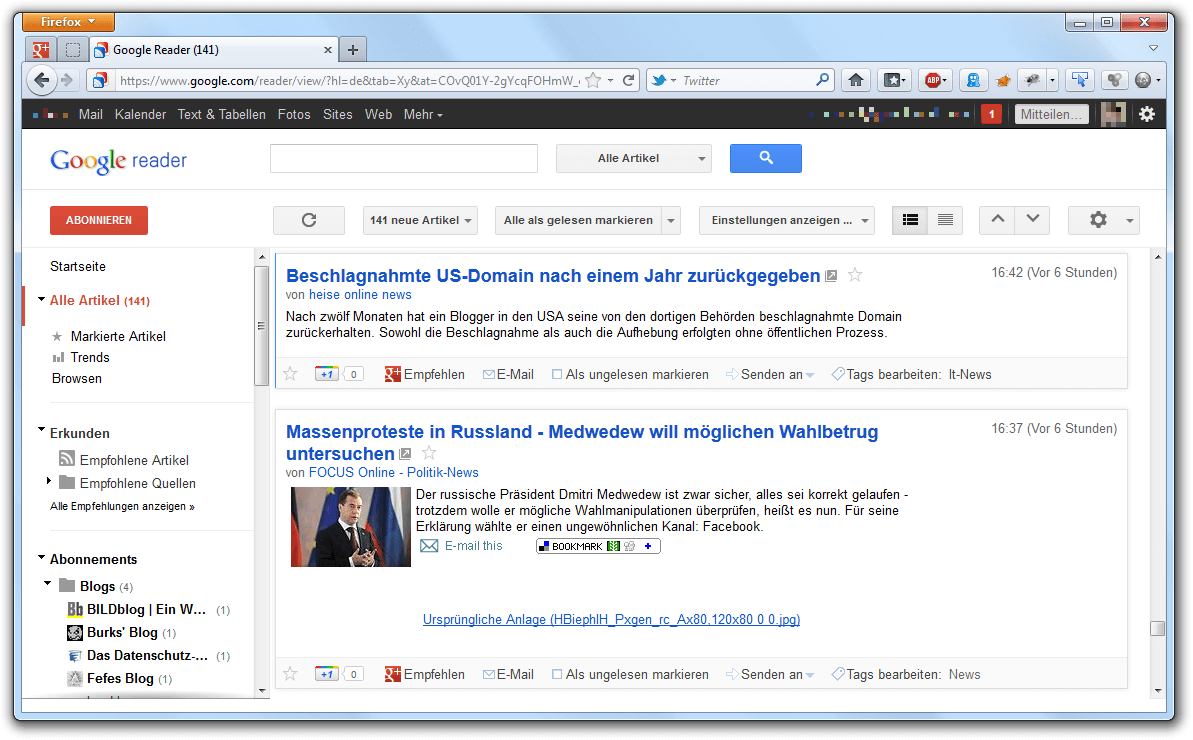Open 'Alle Artikel' search scope dropdown
Image resolution: width=1193 pixels, height=740 pixels.
point(634,158)
